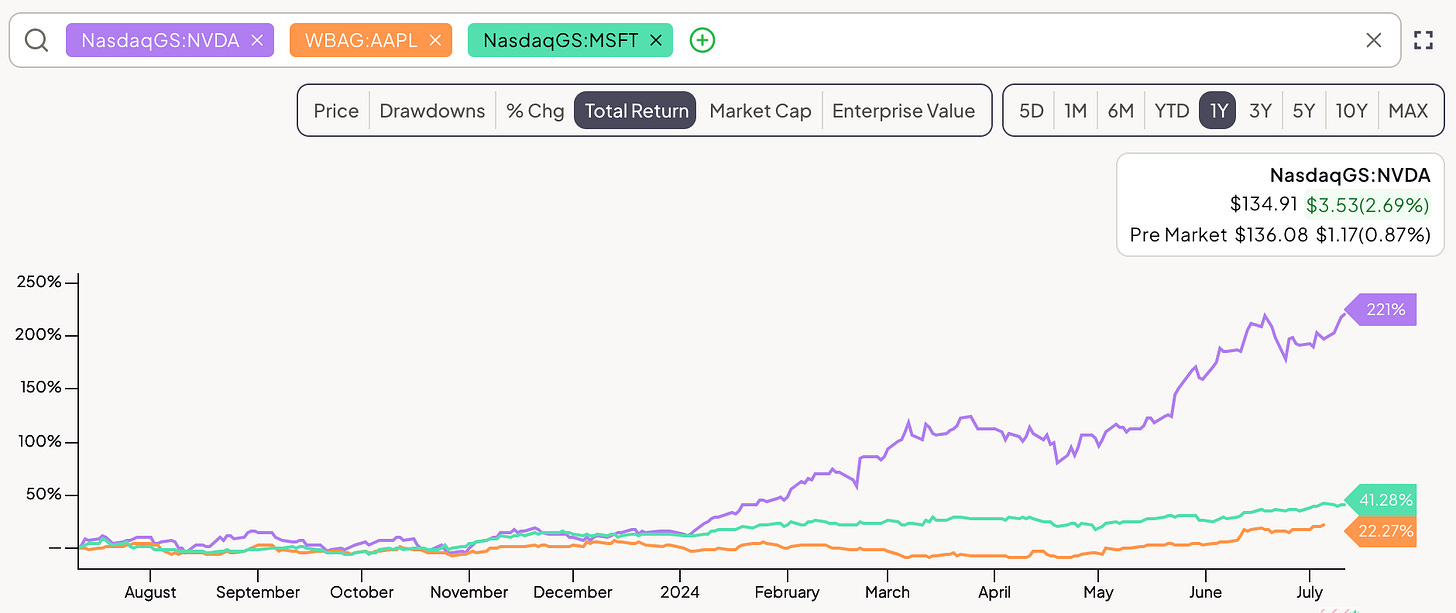Click the 2024 x-axis label
1456x613 pixels.
point(680,592)
